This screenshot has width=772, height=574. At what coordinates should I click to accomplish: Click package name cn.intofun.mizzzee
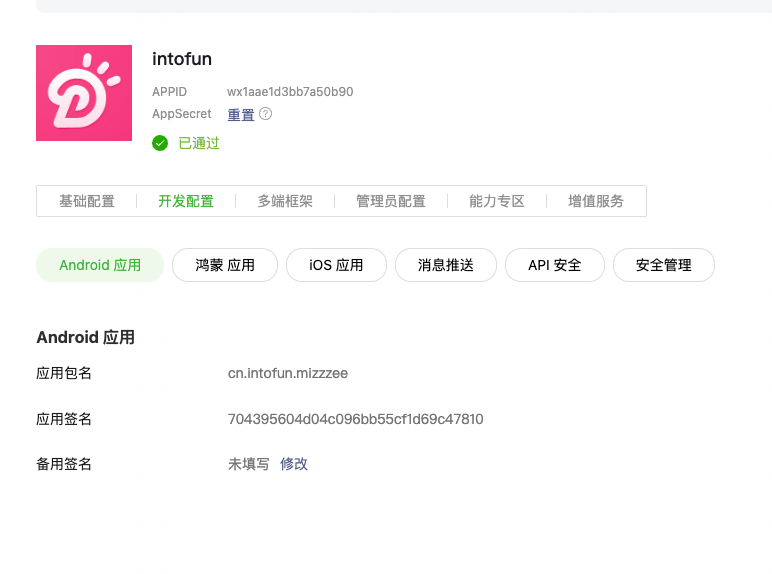coord(288,373)
